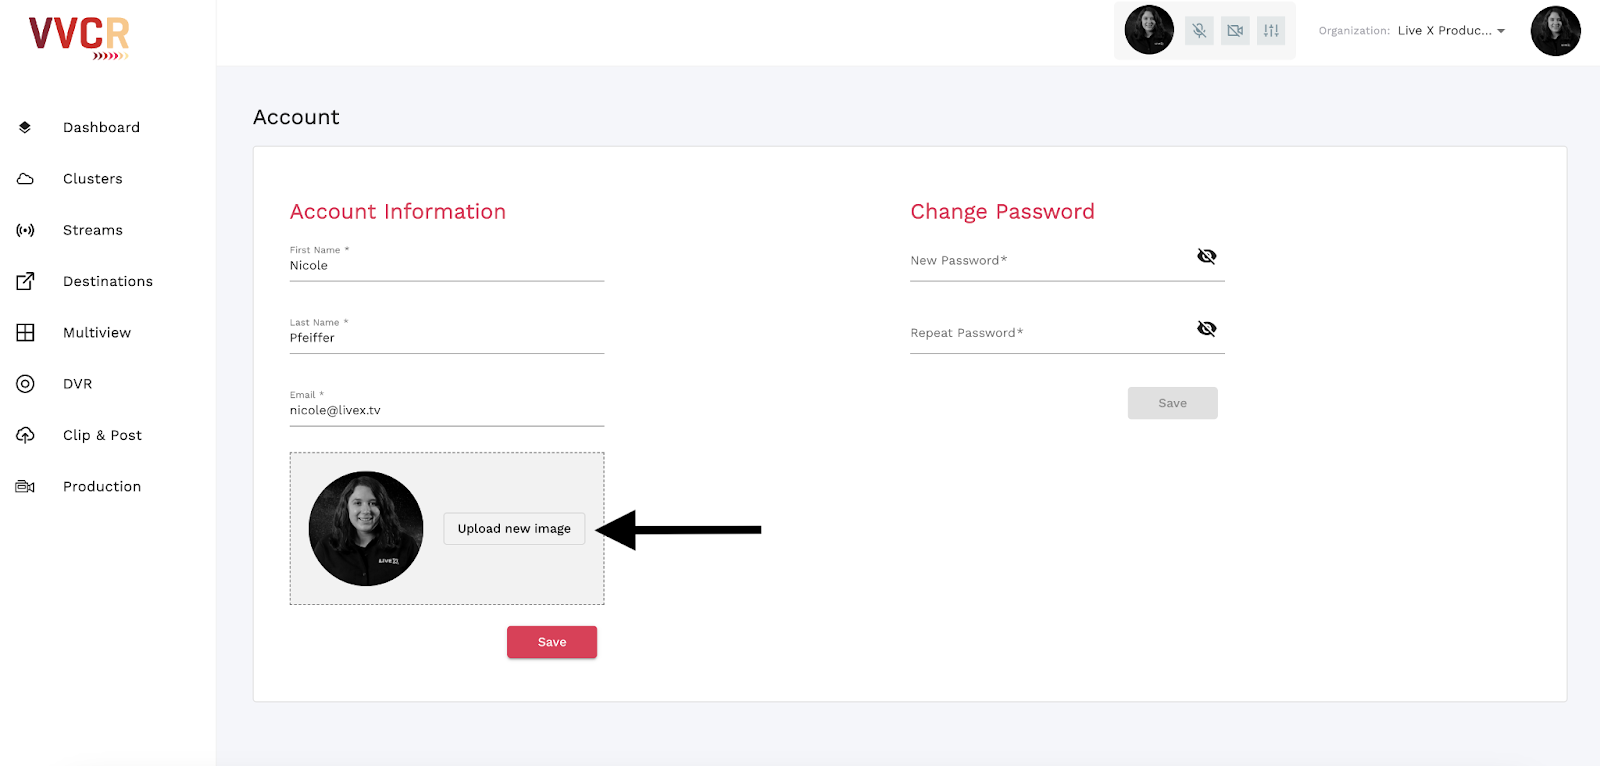Click the VVCR logo

pyautogui.click(x=79, y=37)
